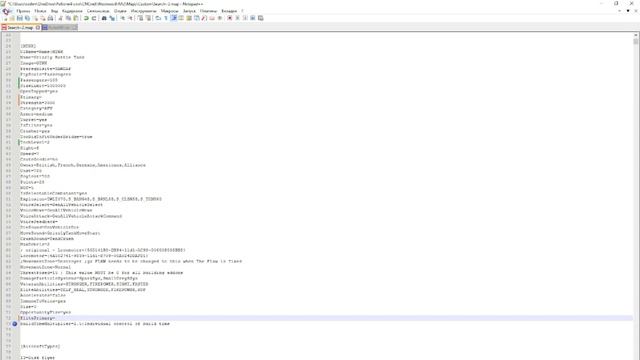
Task: Click the Copy toolbar icon
Action: pos(68,18)
